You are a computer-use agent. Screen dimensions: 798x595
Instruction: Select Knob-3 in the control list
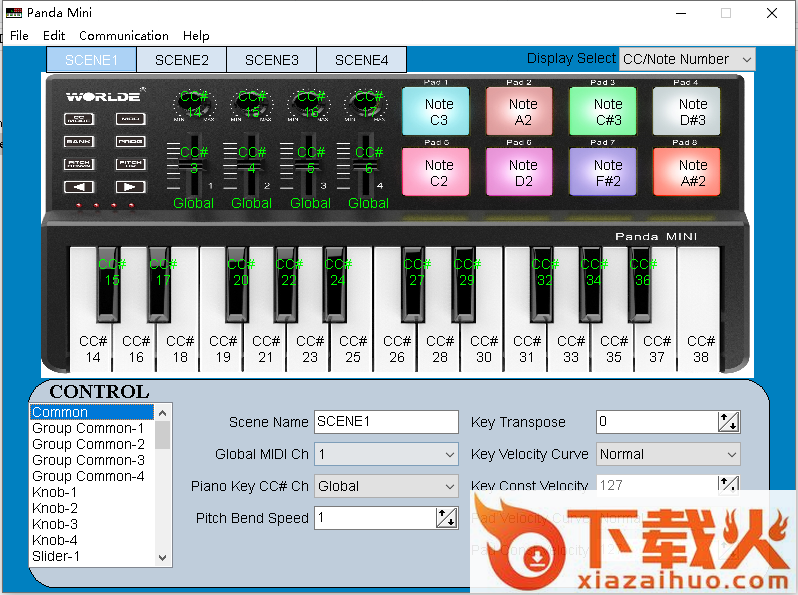coord(92,524)
